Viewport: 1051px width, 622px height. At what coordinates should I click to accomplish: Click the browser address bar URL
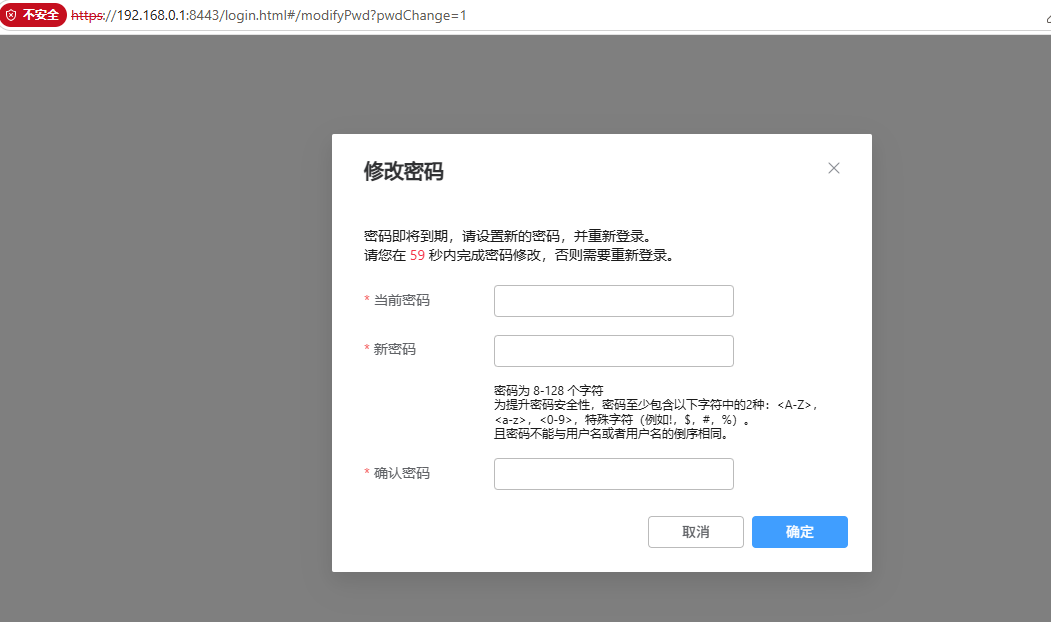[269, 15]
